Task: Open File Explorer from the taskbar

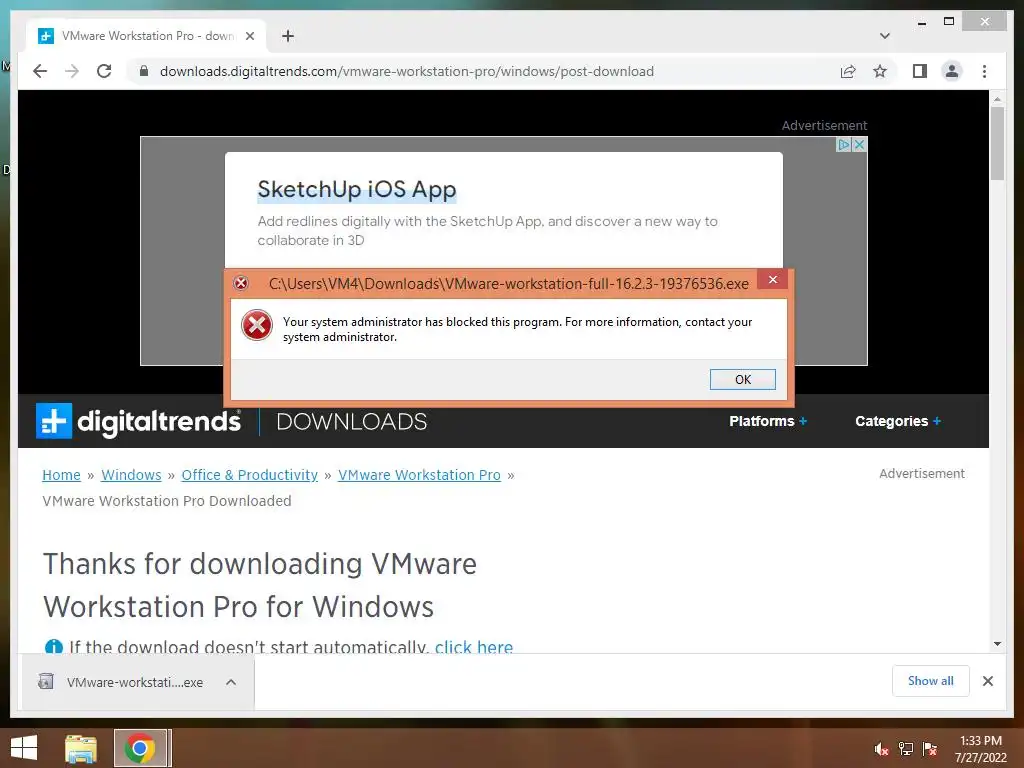Action: [81, 748]
